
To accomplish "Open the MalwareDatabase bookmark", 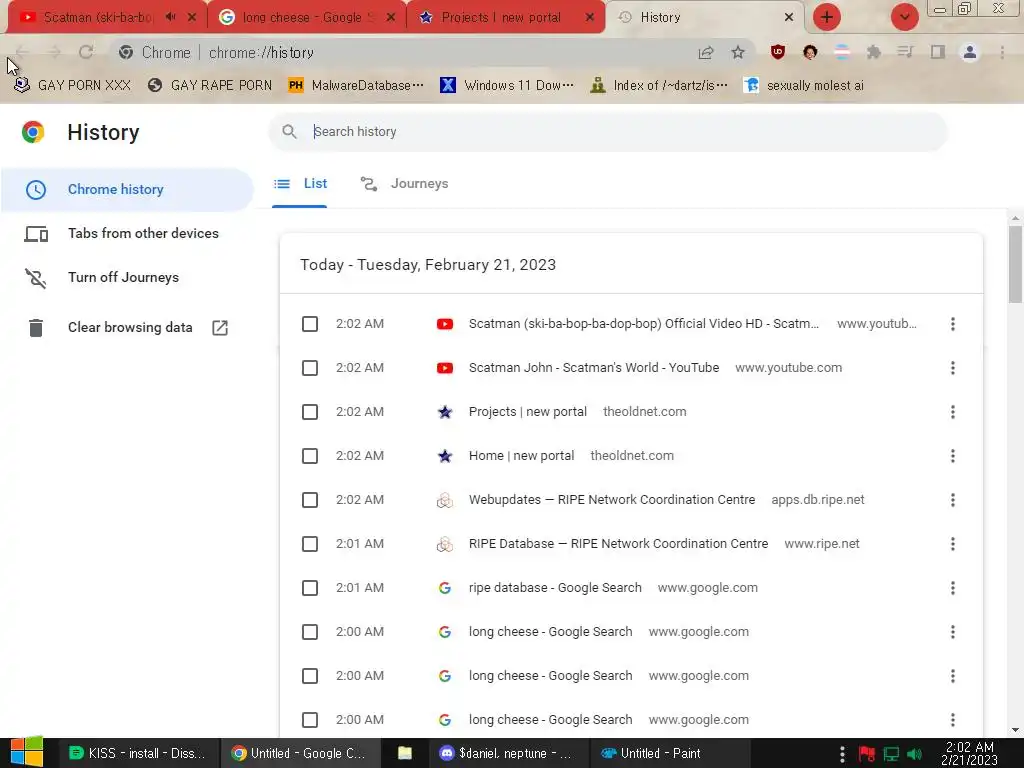I will [357, 86].
